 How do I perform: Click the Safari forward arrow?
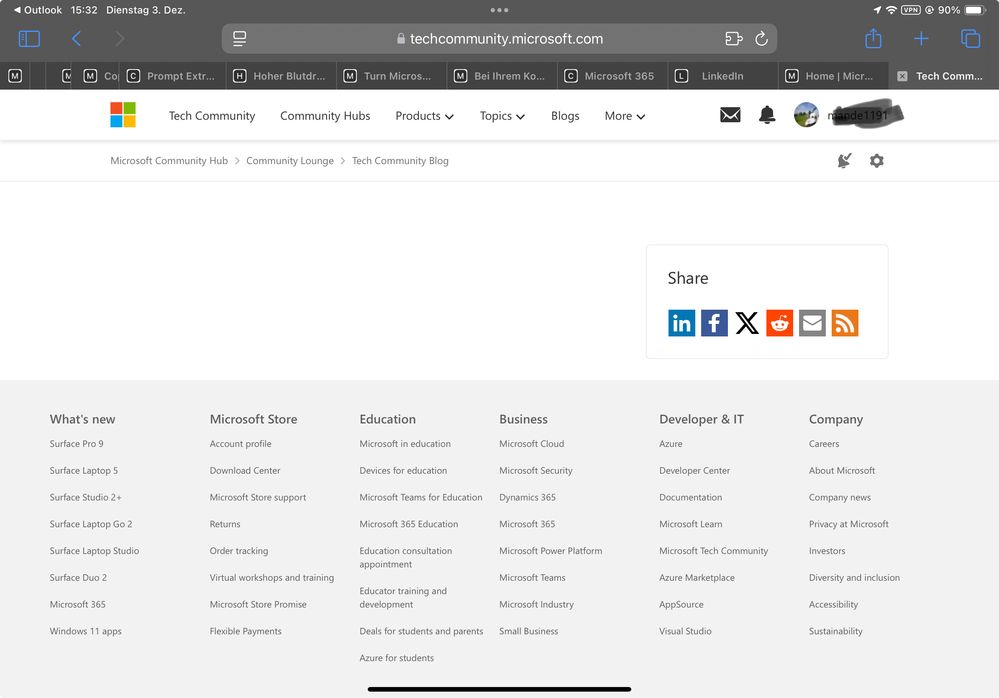tap(120, 39)
